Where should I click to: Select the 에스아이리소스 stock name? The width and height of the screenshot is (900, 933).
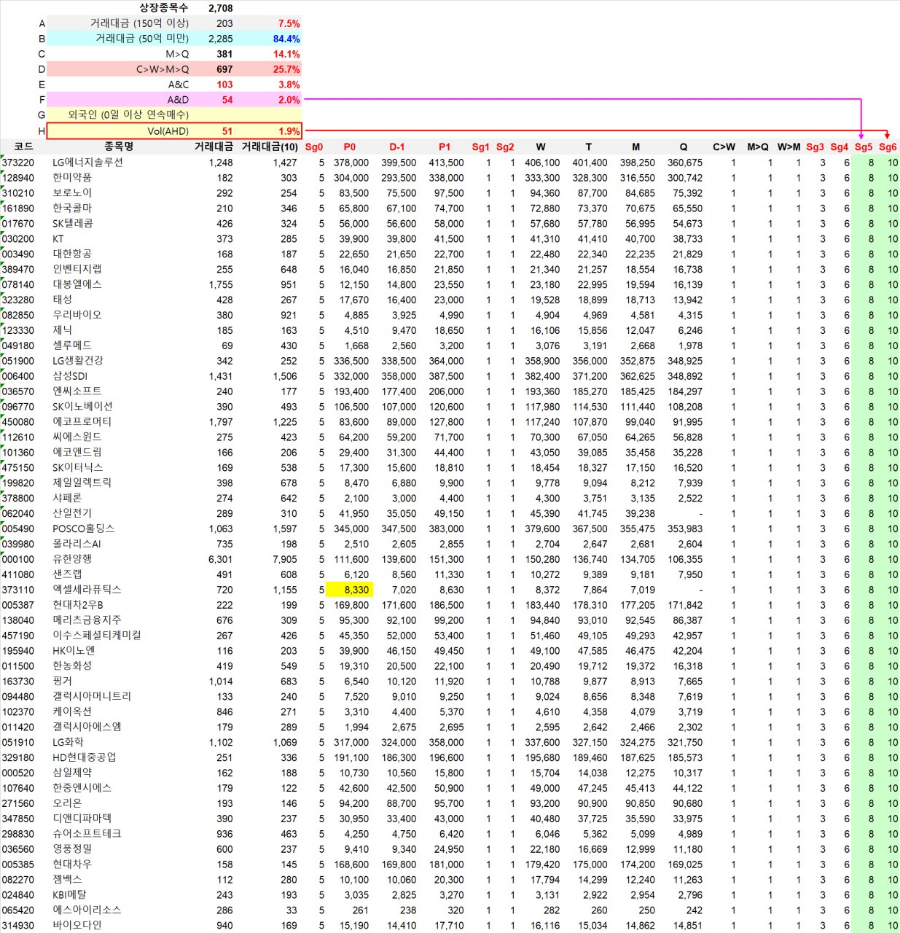click(86, 910)
